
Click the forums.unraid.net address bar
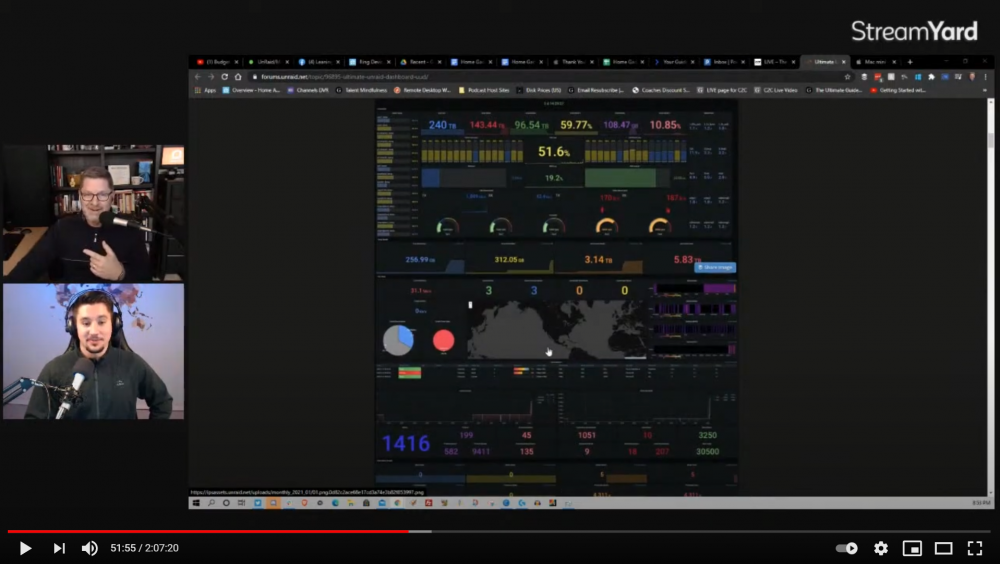click(548, 77)
